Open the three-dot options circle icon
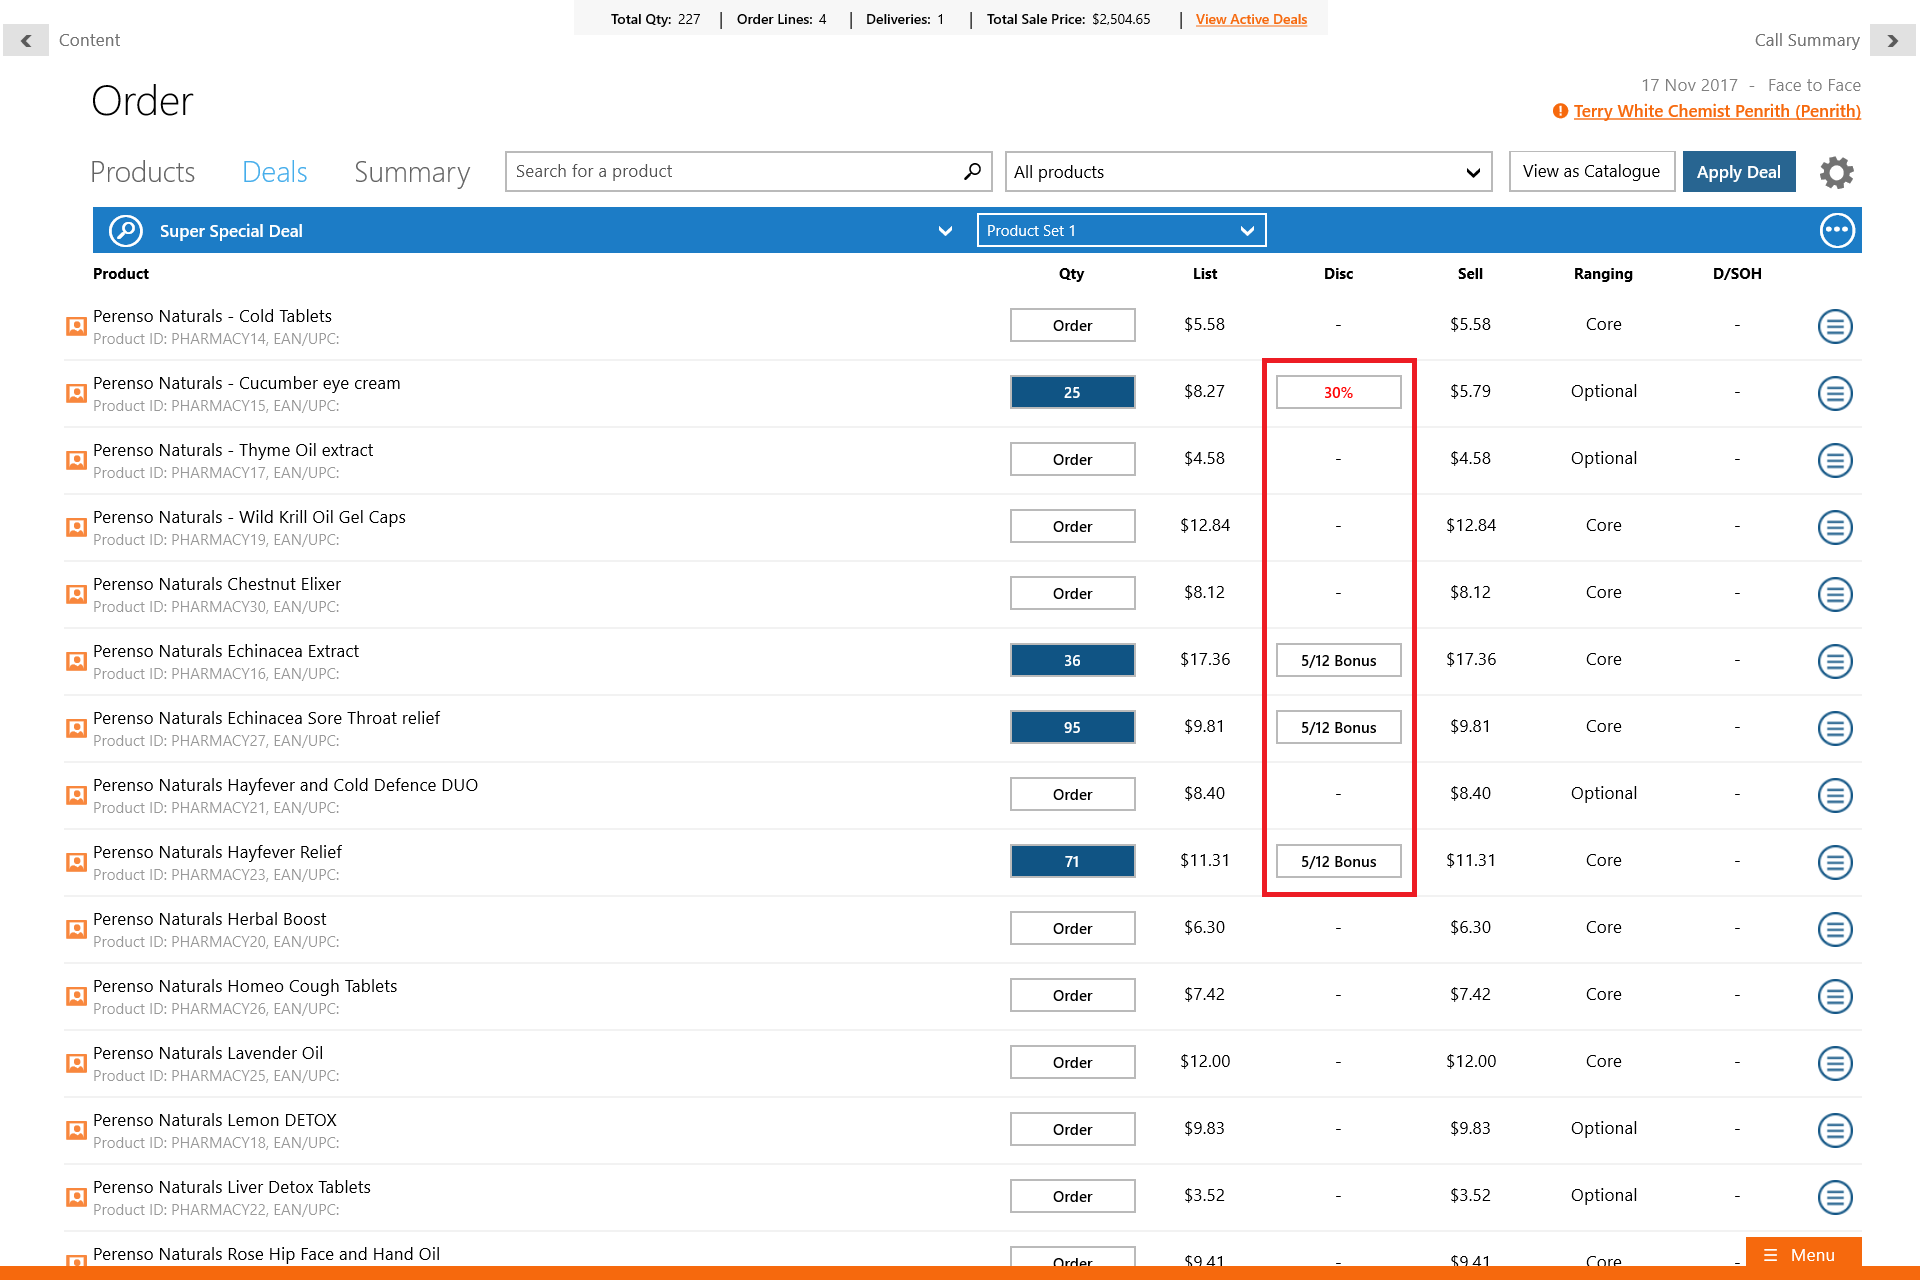Screen dimensions: 1920x1280 [1836, 230]
